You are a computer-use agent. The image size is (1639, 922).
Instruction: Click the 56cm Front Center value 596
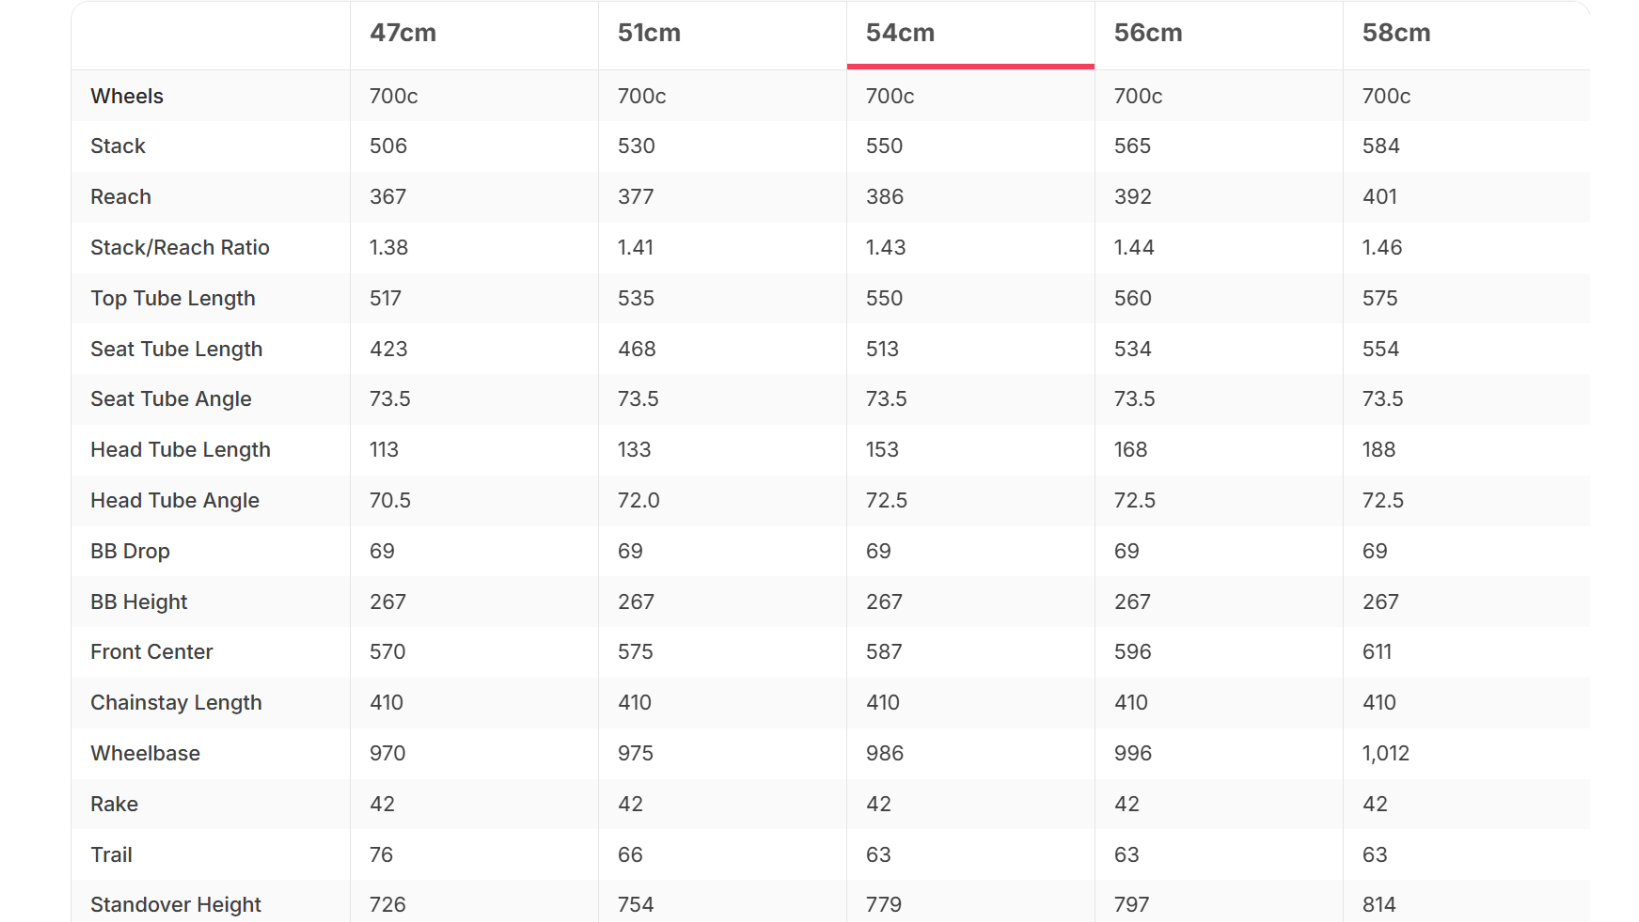coord(1133,652)
